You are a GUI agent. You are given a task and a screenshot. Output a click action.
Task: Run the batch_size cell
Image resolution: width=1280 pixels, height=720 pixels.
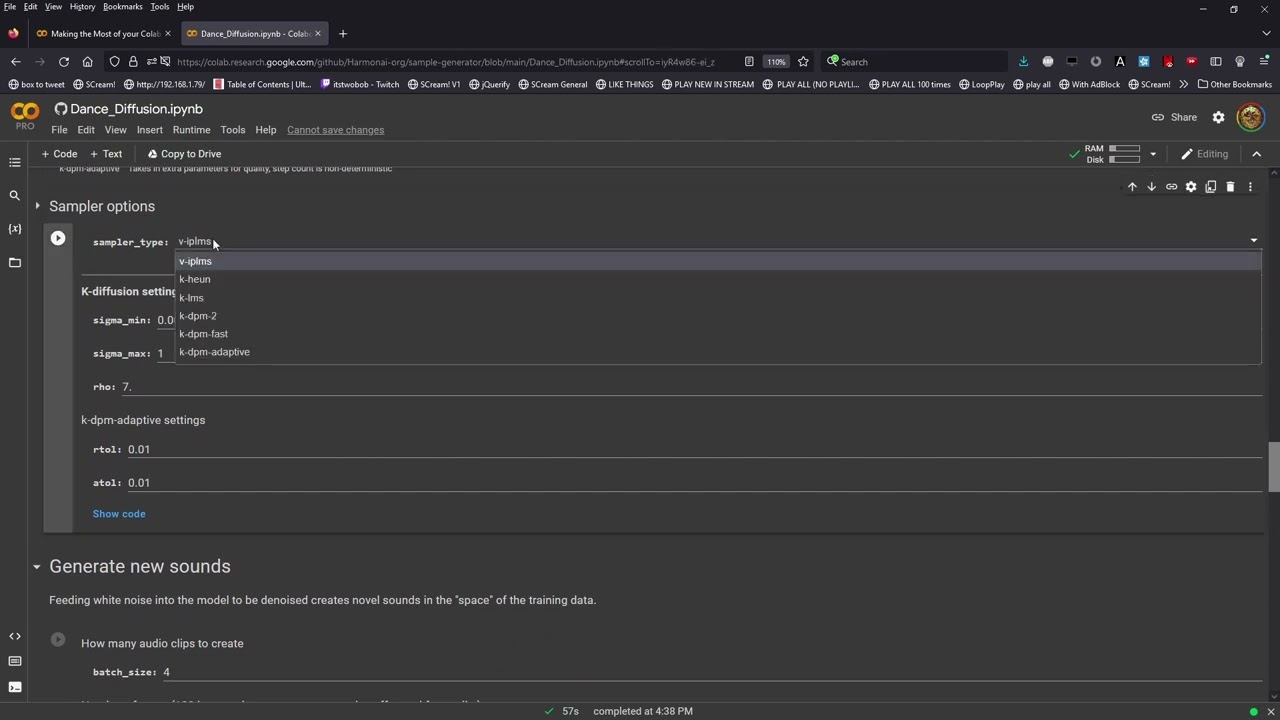pos(58,640)
